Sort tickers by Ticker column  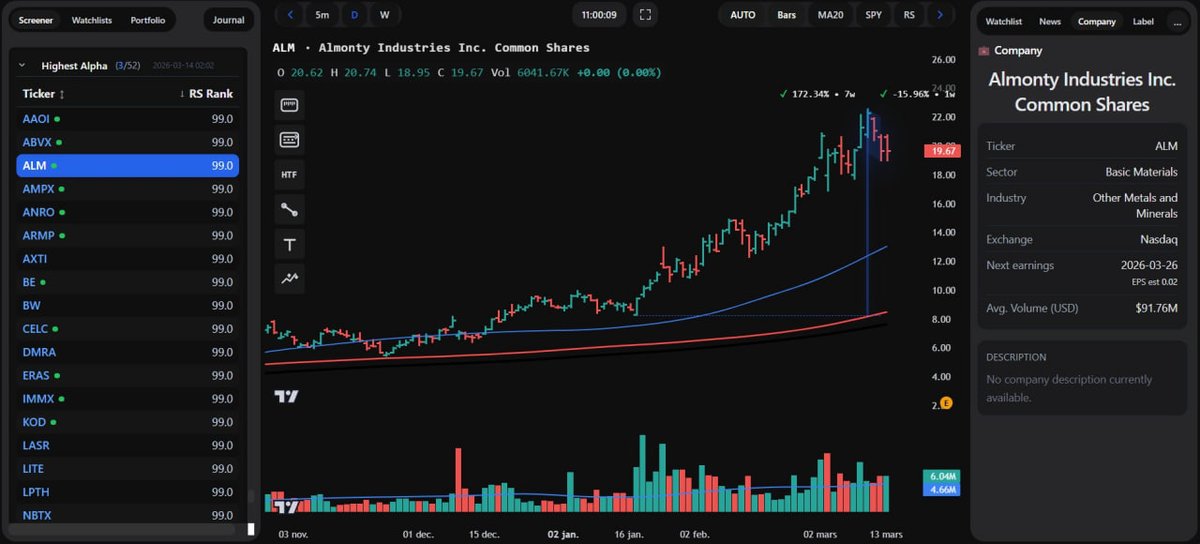(44, 94)
